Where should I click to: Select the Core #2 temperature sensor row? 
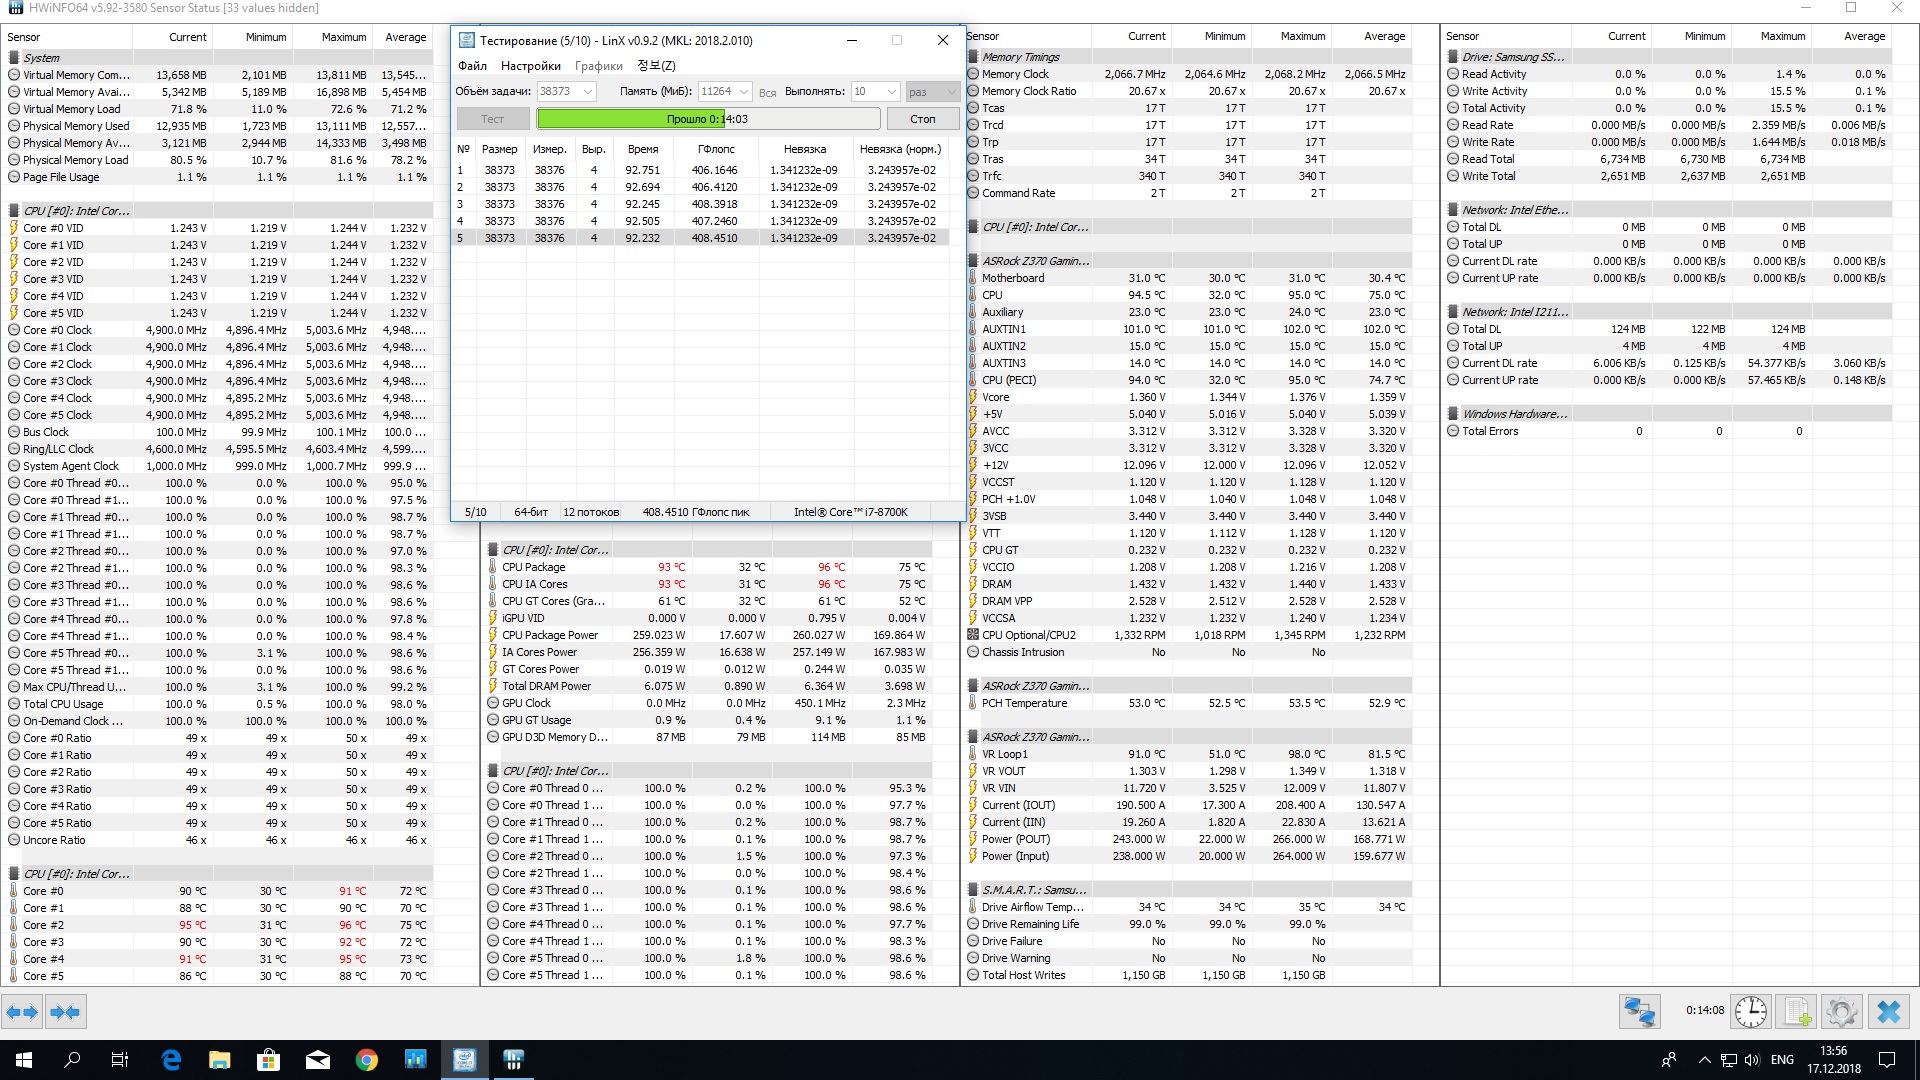pyautogui.click(x=43, y=925)
